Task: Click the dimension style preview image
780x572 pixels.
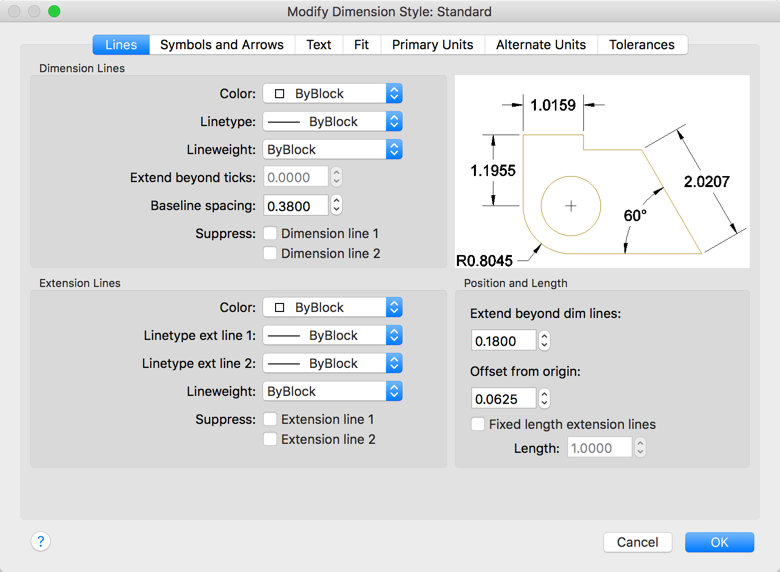Action: pos(602,171)
